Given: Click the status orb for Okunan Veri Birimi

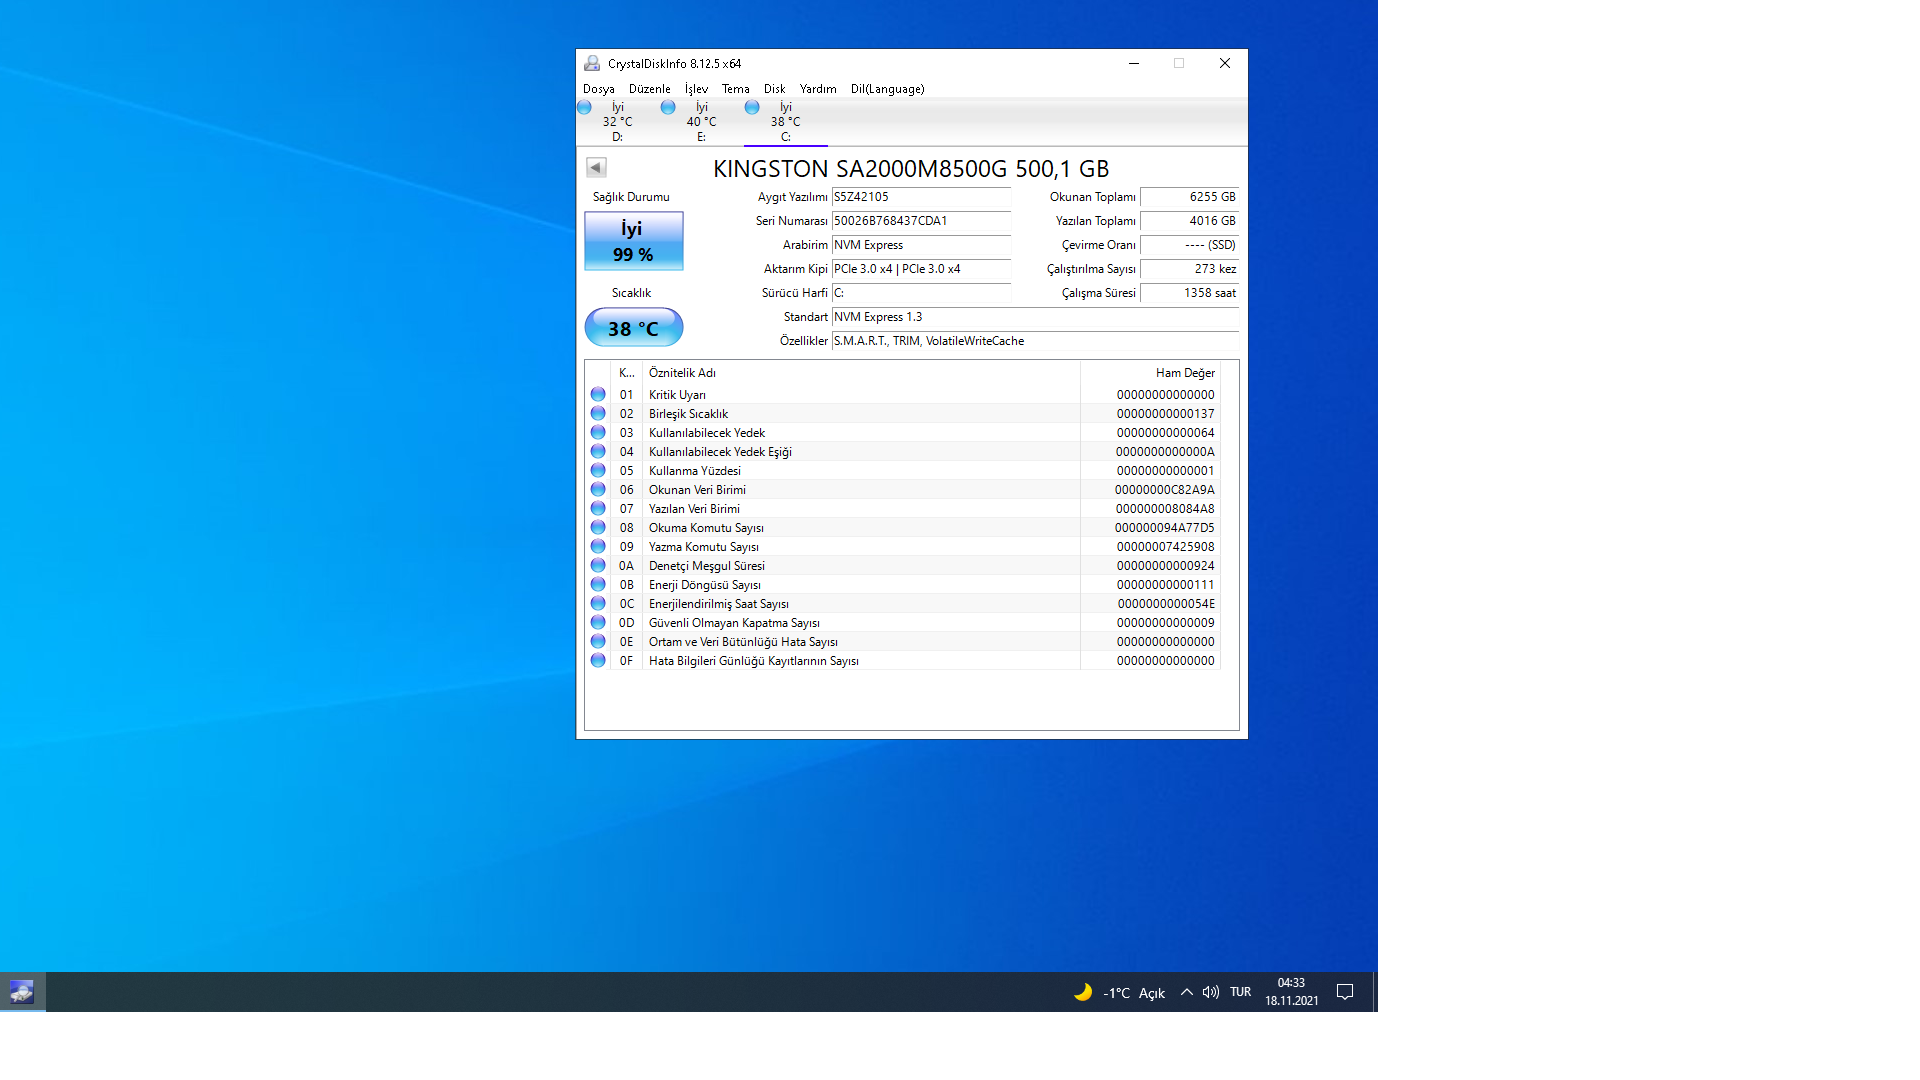Looking at the screenshot, I should pyautogui.click(x=598, y=489).
